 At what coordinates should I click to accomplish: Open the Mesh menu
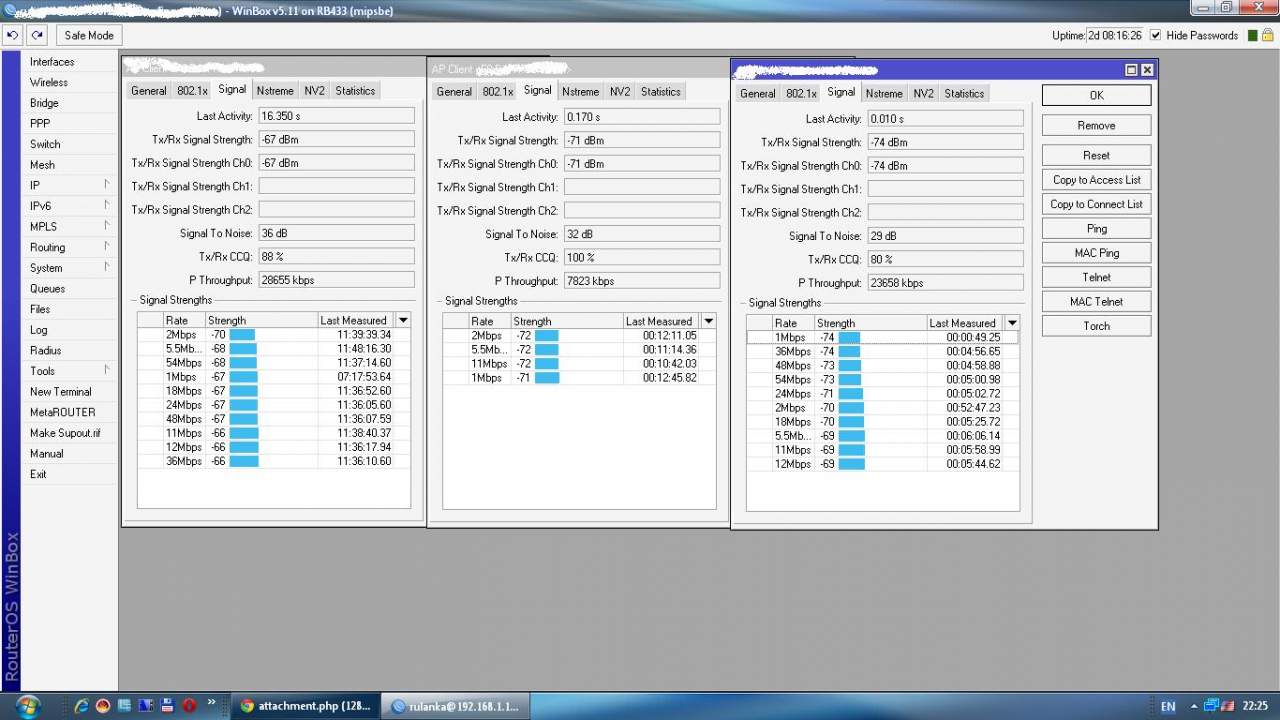[42, 165]
